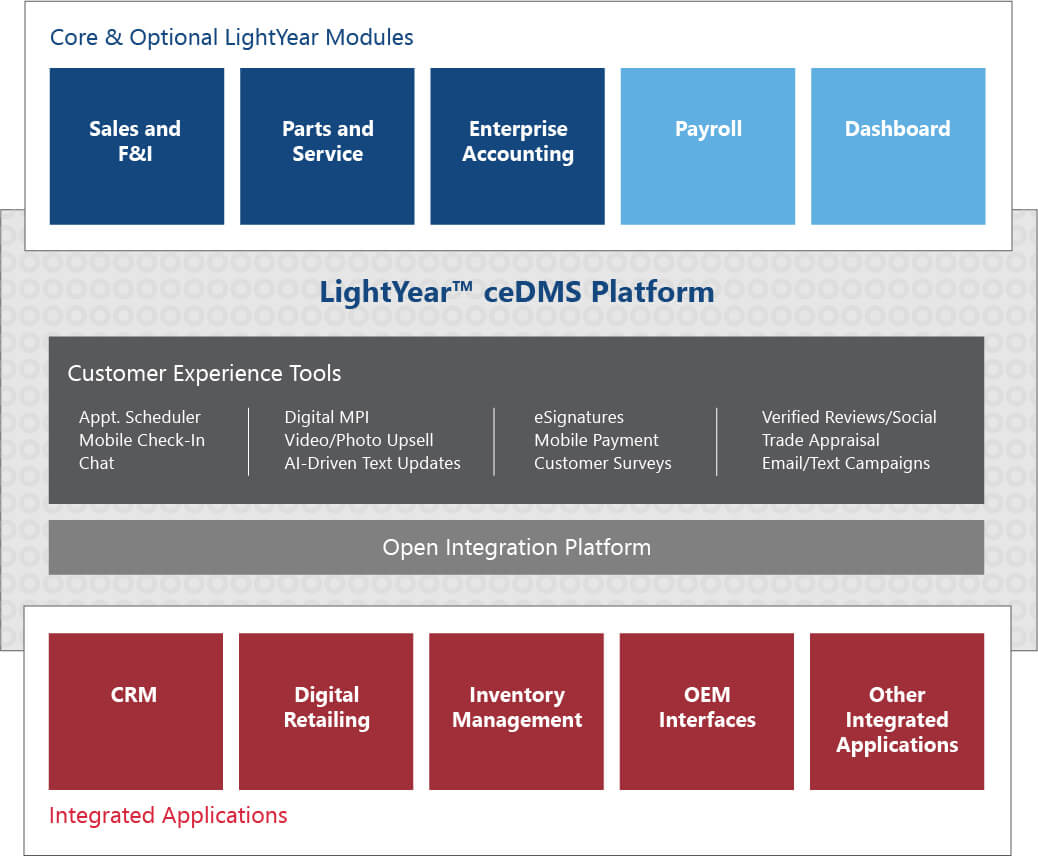Screen dimensions: 1038x857
Task: Open the Inventory Management tile
Action: (x=516, y=711)
